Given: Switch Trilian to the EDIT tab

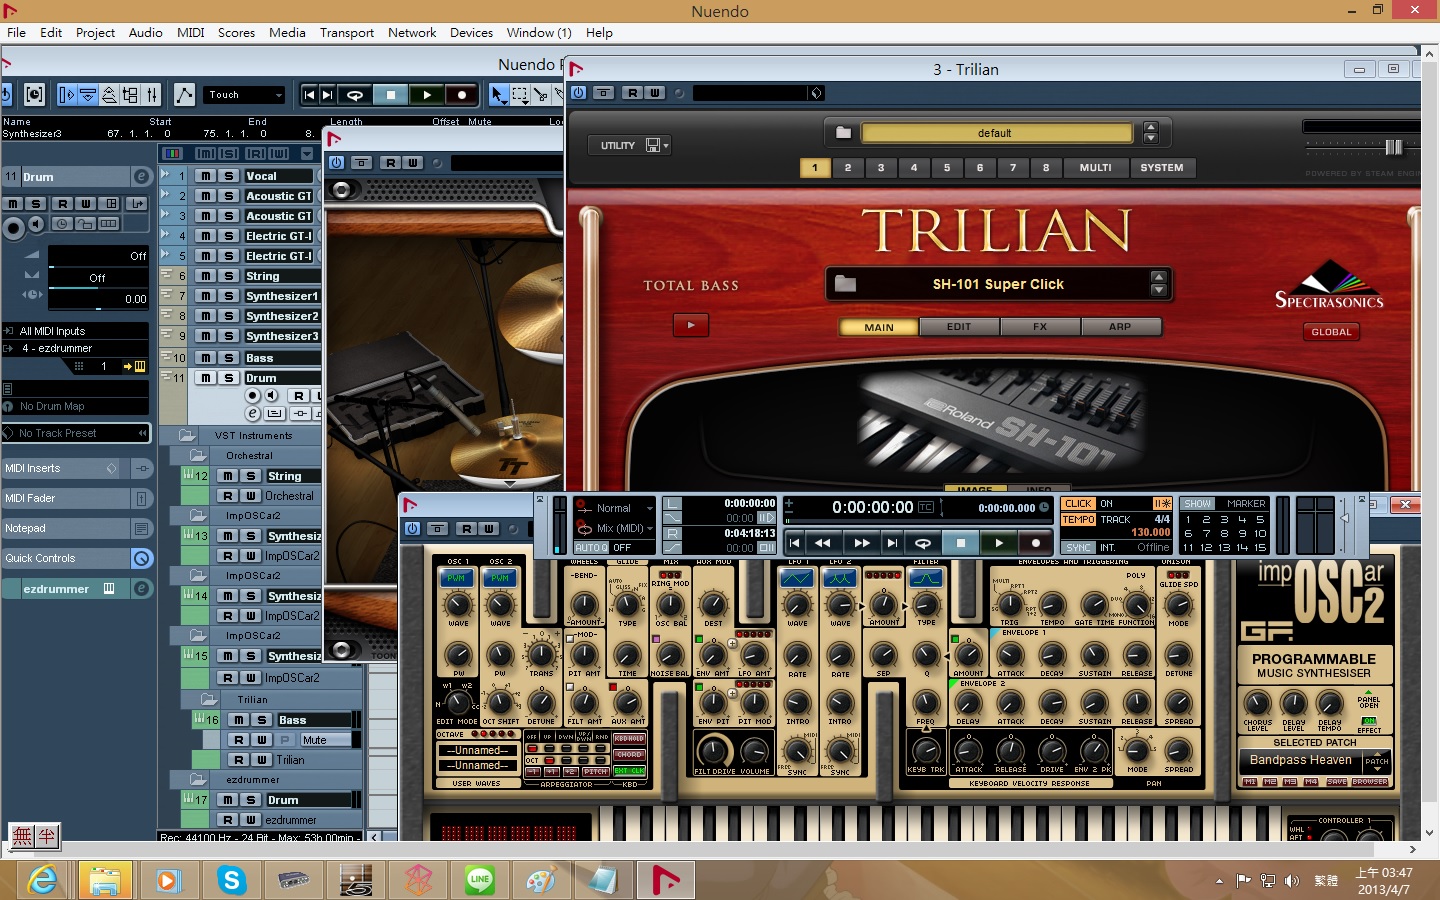Looking at the screenshot, I should (959, 327).
